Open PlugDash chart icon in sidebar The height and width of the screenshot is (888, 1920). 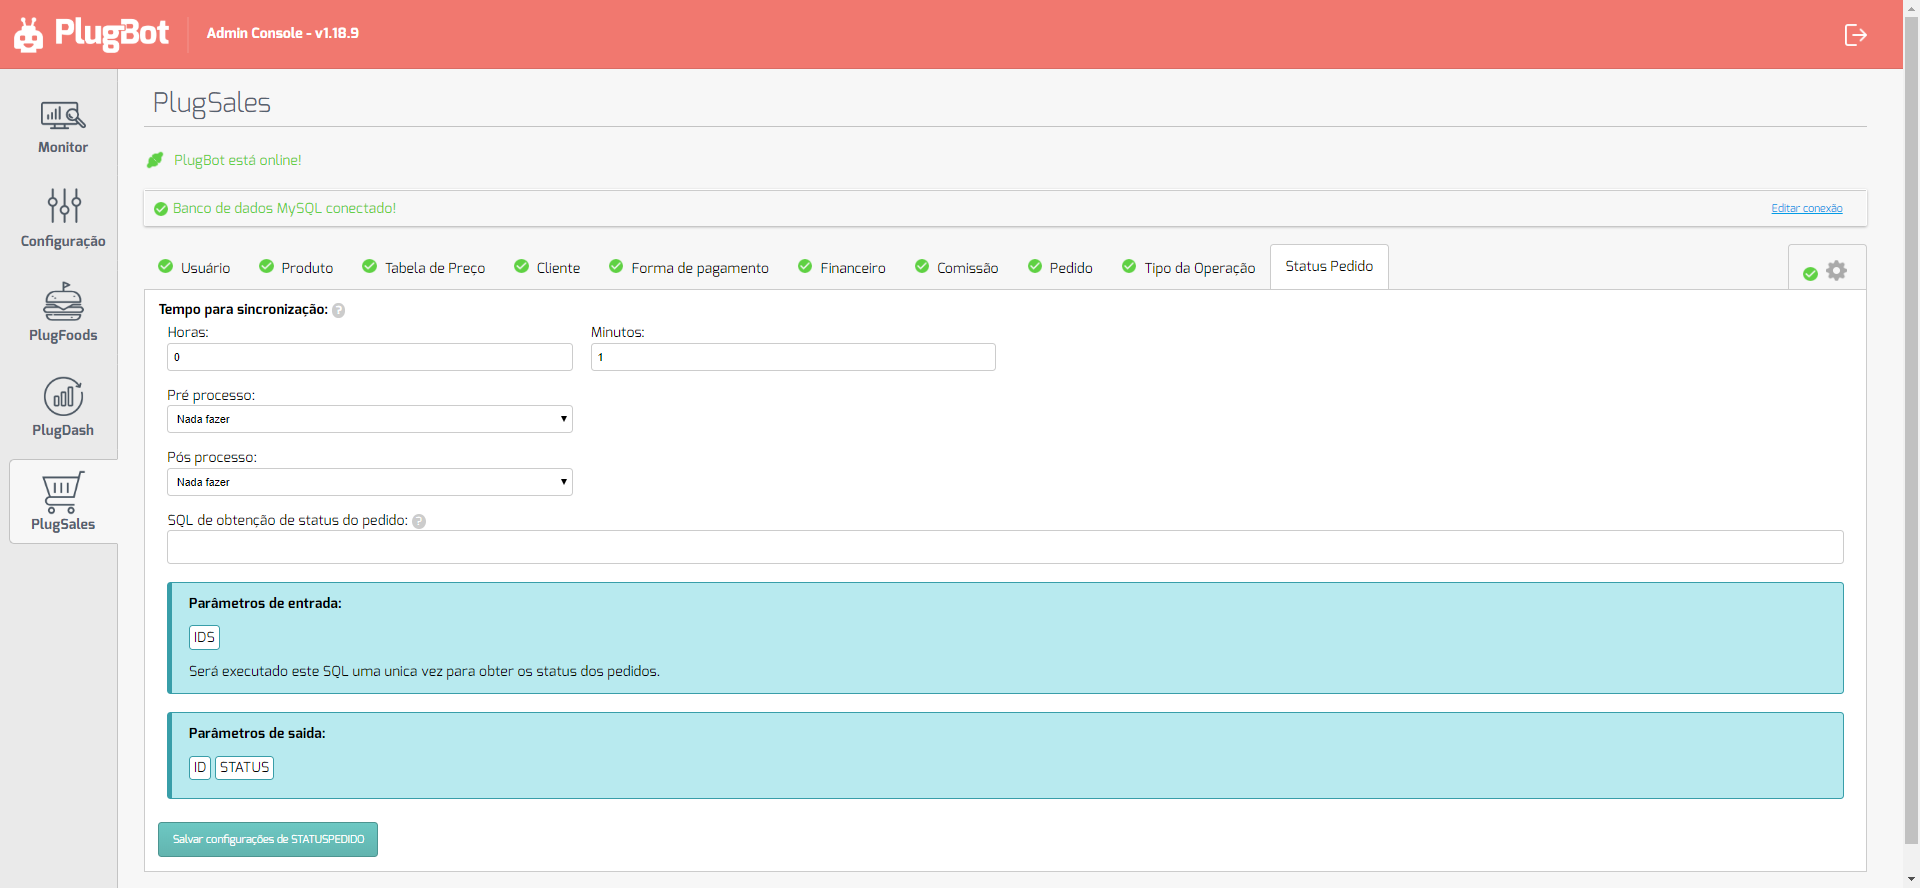point(63,396)
